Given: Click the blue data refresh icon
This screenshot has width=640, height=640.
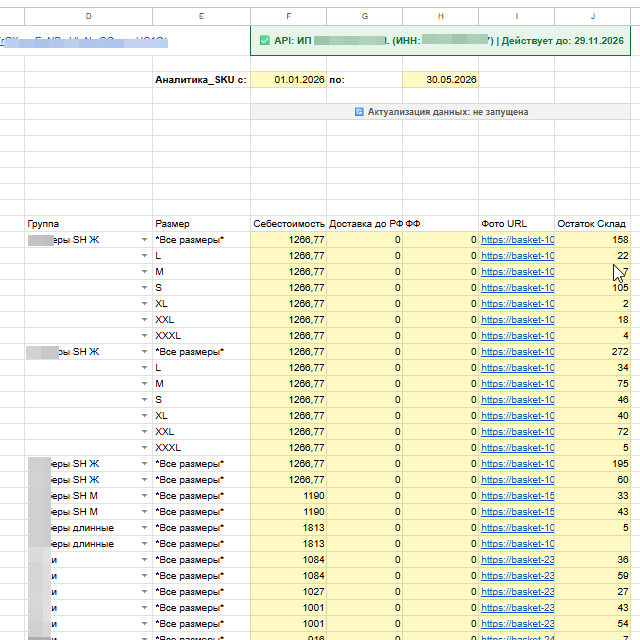Looking at the screenshot, I should click(x=359, y=112).
